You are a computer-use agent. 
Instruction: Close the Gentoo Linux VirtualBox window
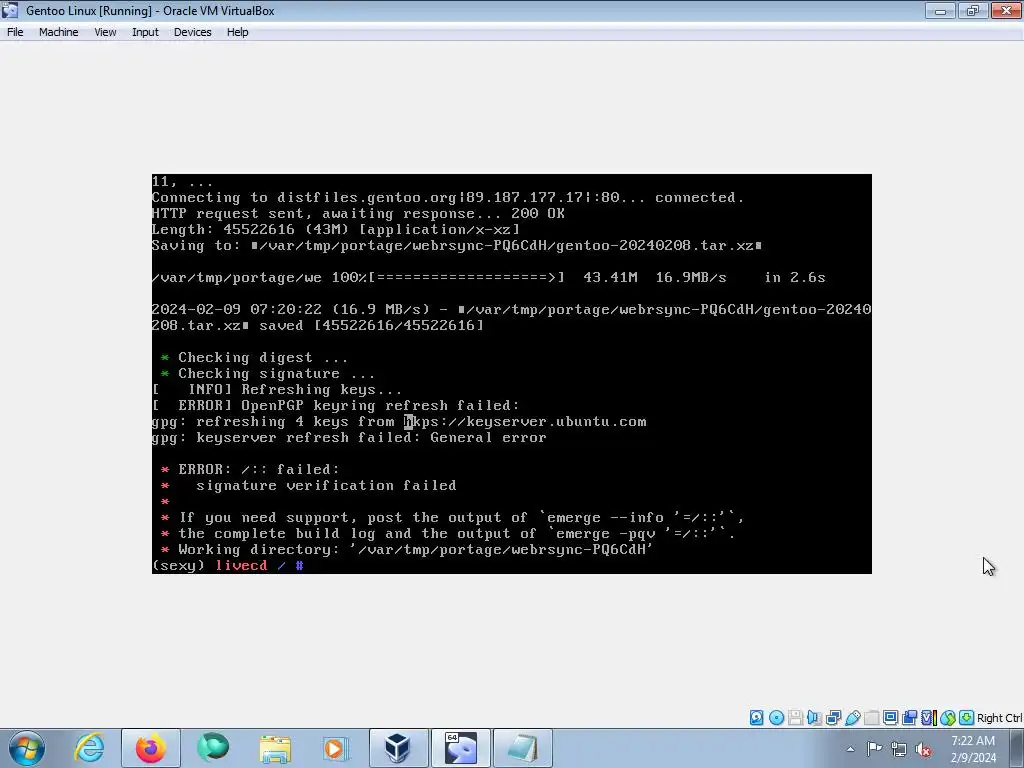pyautogui.click(x=1006, y=10)
